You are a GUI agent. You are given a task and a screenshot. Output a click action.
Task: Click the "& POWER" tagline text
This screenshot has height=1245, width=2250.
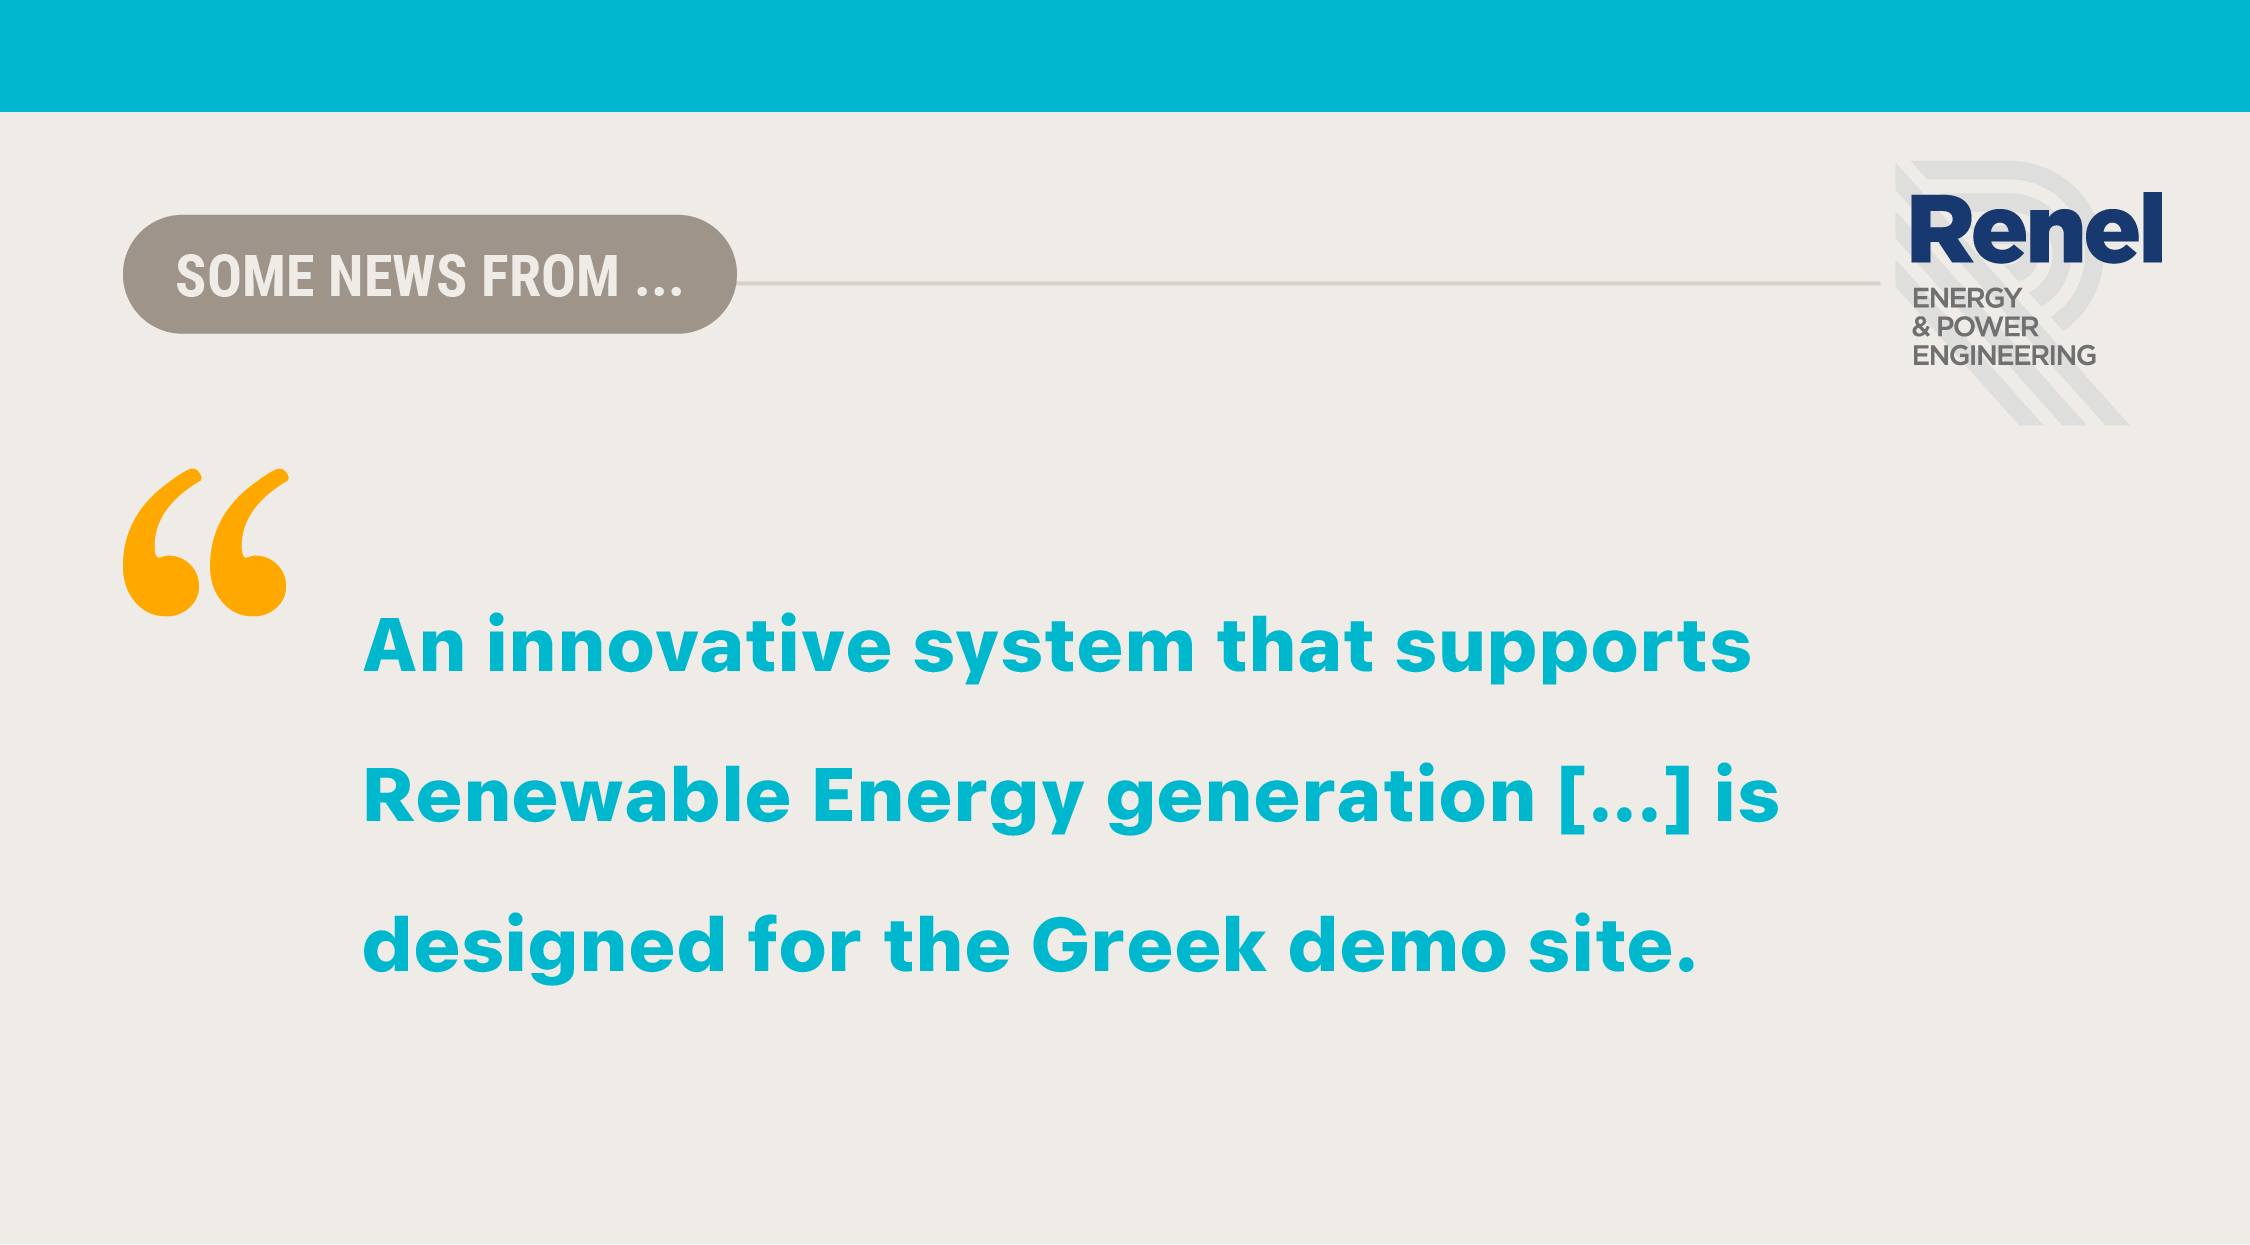pos(1974,327)
